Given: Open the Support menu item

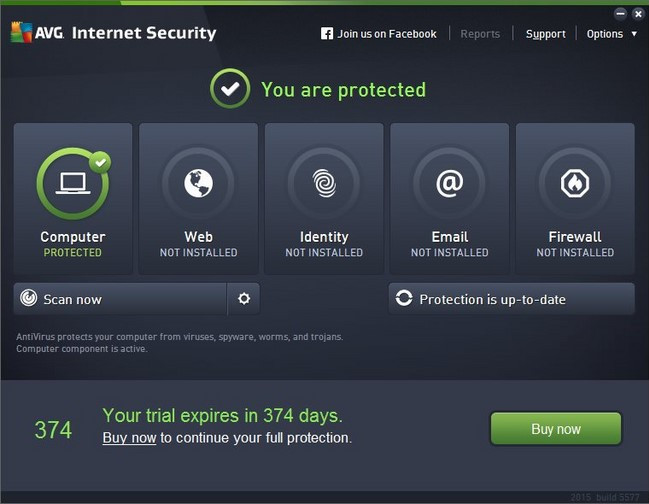Looking at the screenshot, I should point(546,34).
